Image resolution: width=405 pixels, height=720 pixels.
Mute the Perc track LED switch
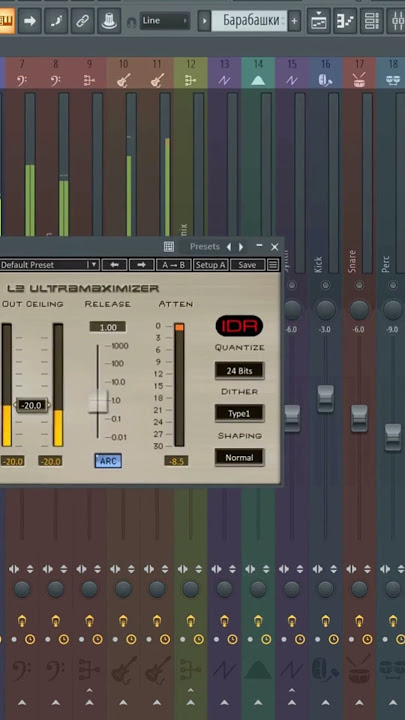393,285
